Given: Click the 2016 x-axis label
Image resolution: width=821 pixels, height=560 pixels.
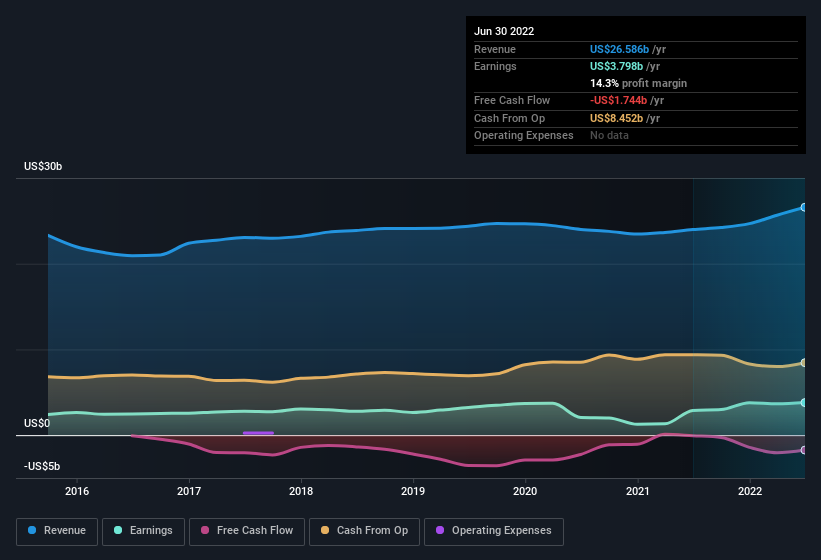Looking at the screenshot, I should pos(77,491).
